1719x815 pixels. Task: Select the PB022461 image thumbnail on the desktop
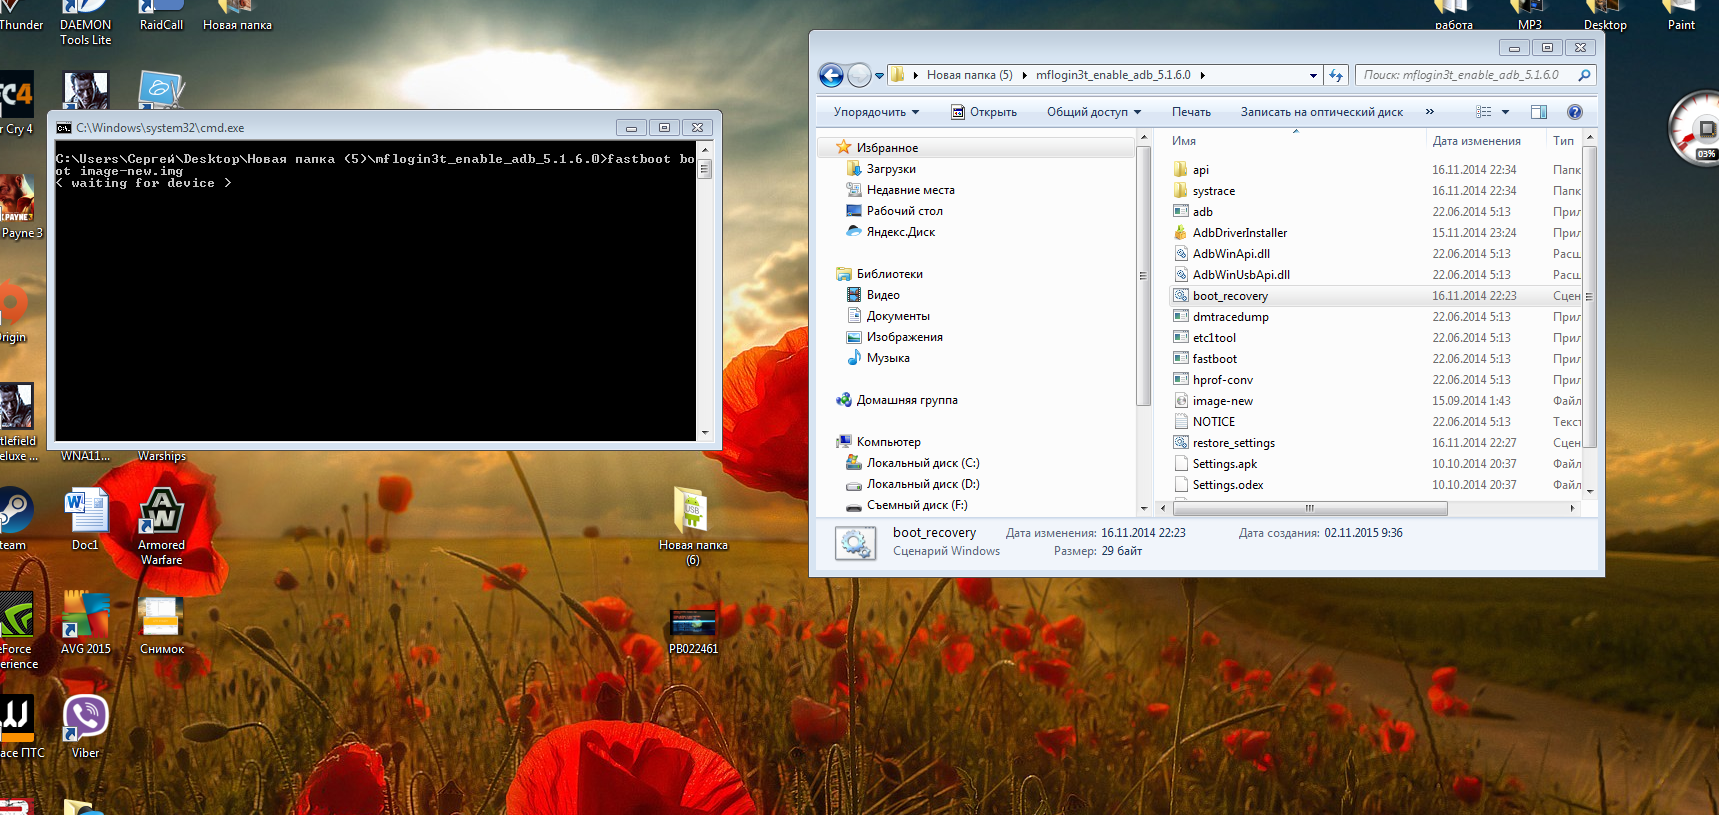click(x=693, y=624)
